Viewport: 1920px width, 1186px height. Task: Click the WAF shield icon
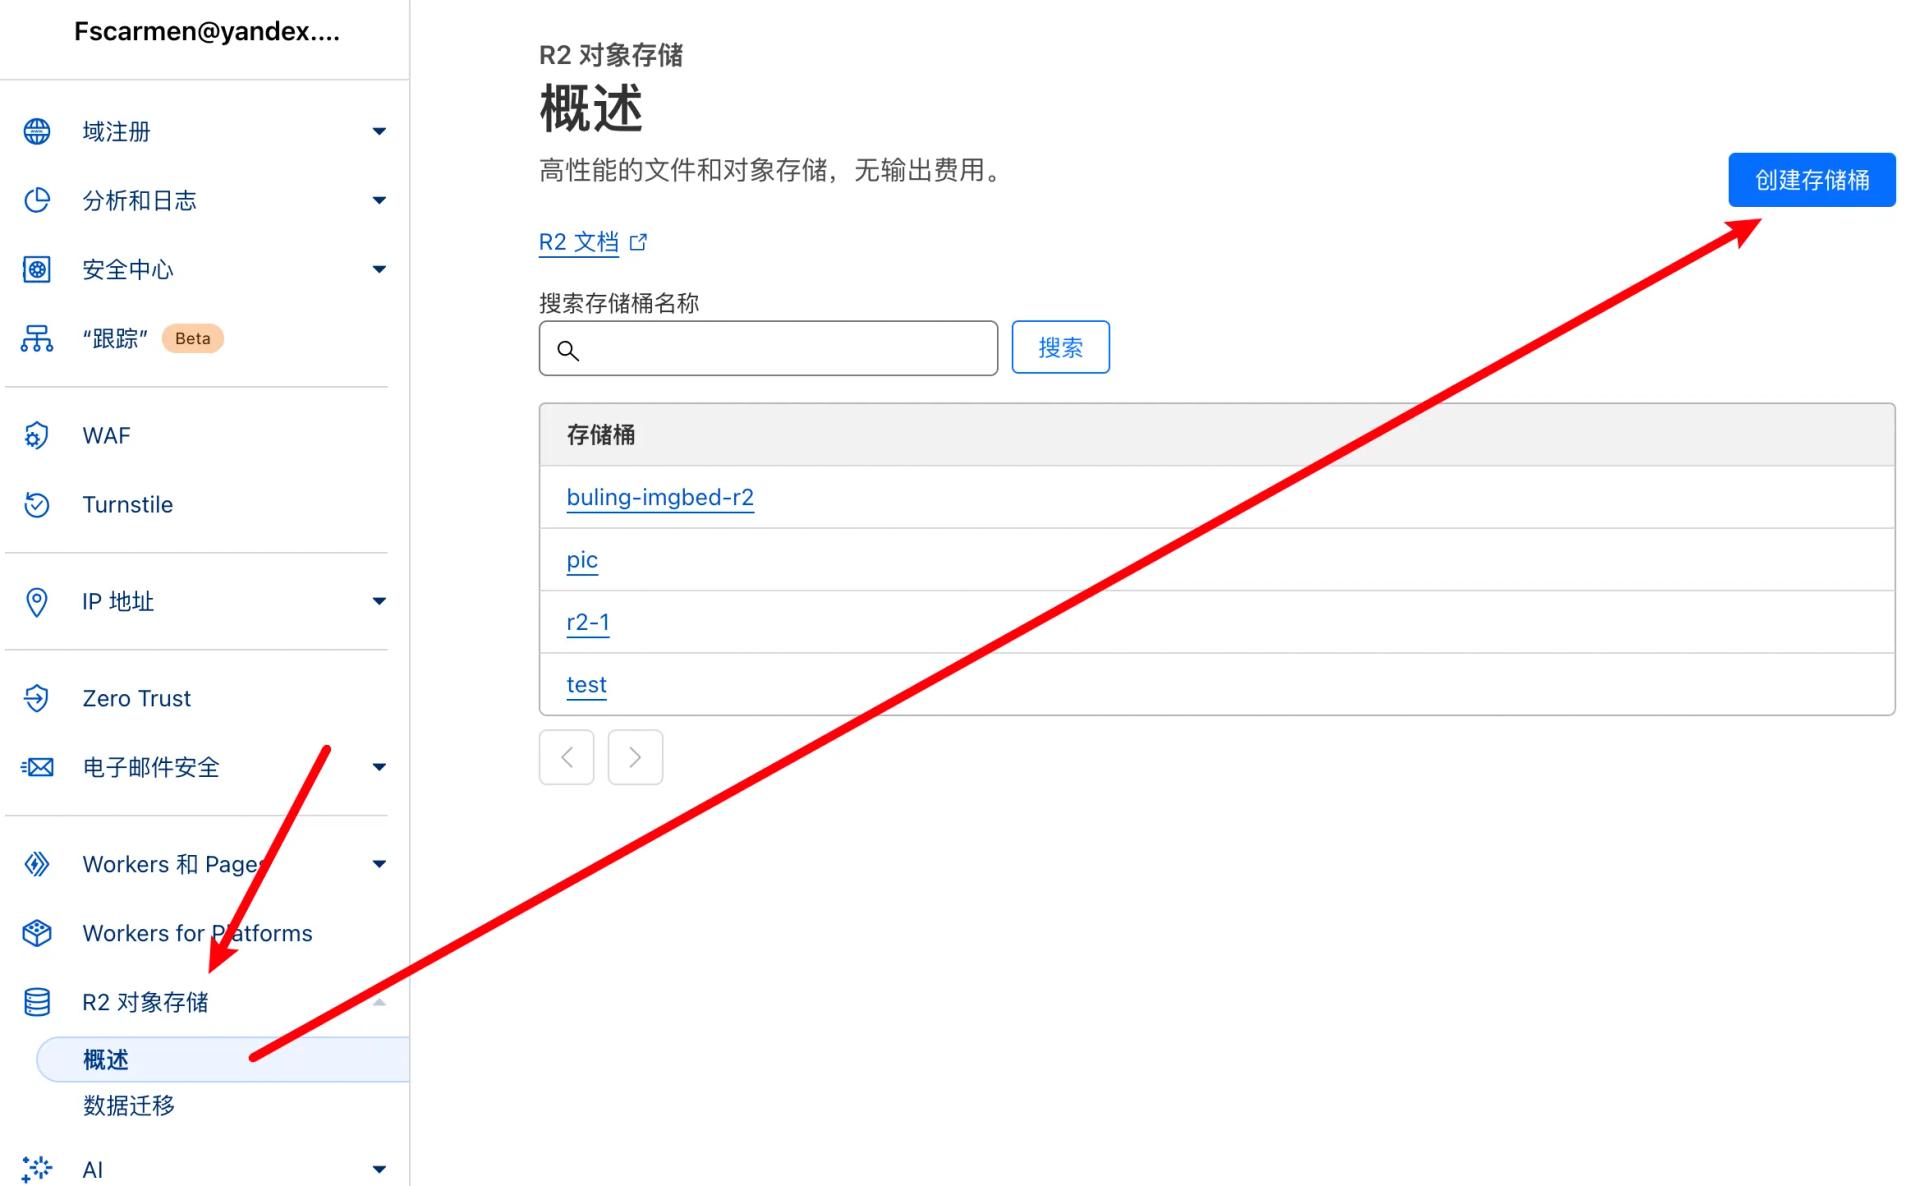(37, 435)
